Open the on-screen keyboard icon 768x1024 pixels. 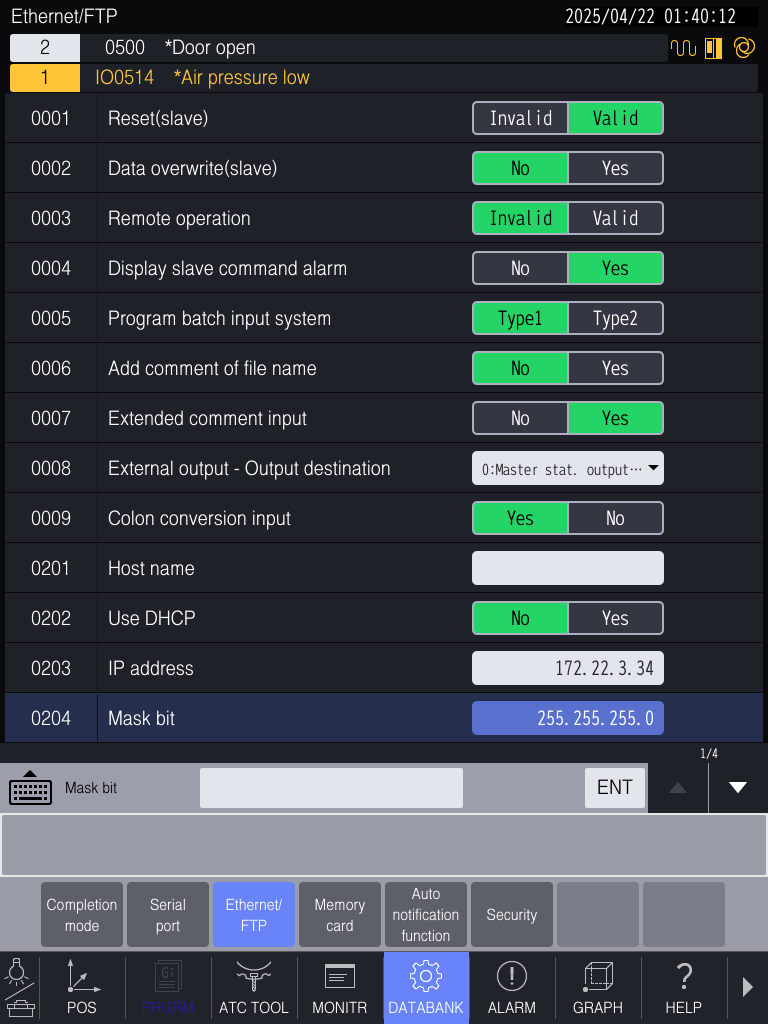(x=30, y=788)
